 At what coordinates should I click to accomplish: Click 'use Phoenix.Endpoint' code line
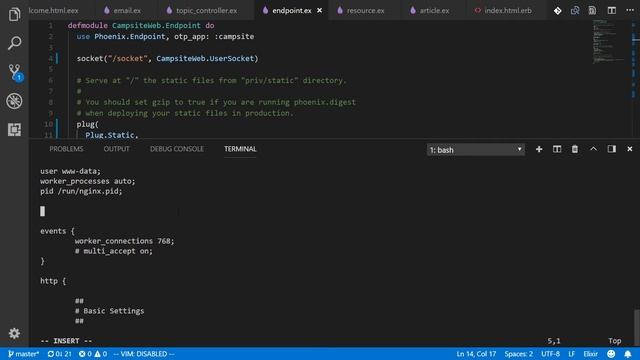tap(165, 36)
